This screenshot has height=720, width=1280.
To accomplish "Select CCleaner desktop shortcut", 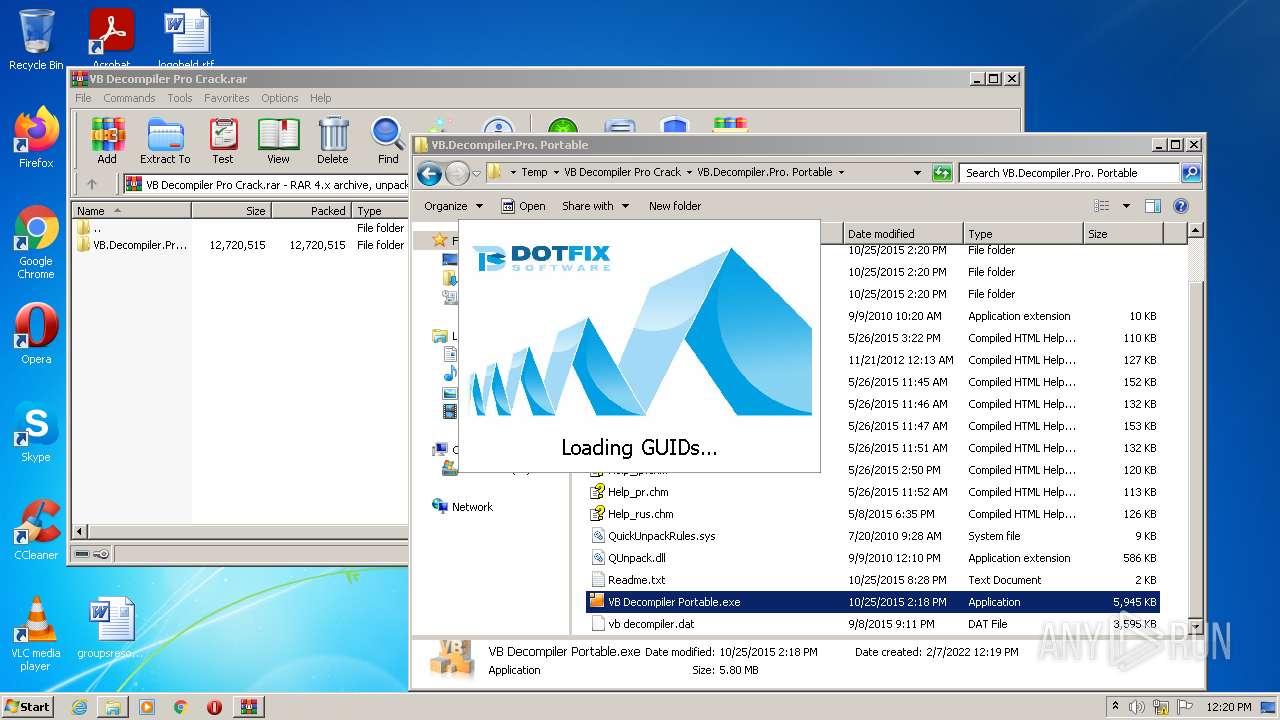I will (36, 530).
